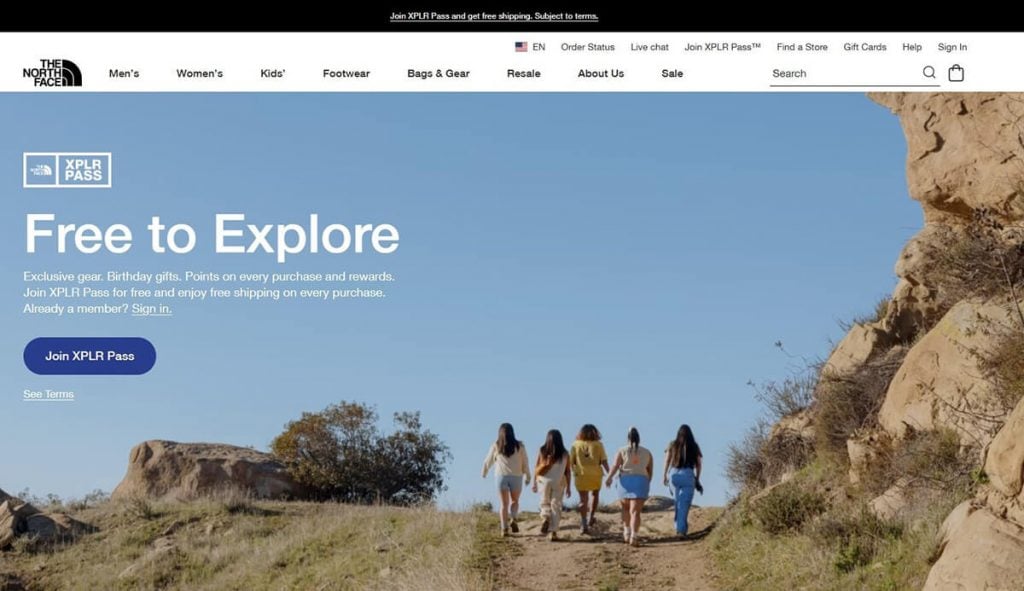Image resolution: width=1024 pixels, height=591 pixels.
Task: Open the About Us menu
Action: tap(601, 74)
